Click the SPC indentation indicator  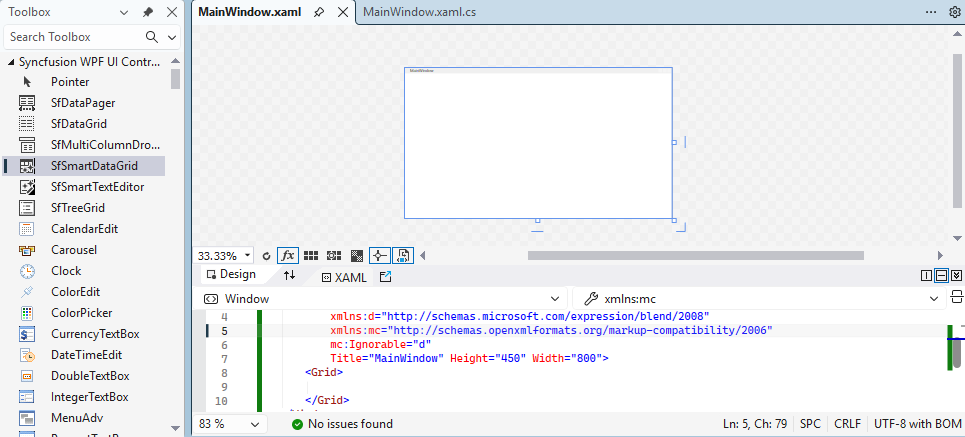810,424
